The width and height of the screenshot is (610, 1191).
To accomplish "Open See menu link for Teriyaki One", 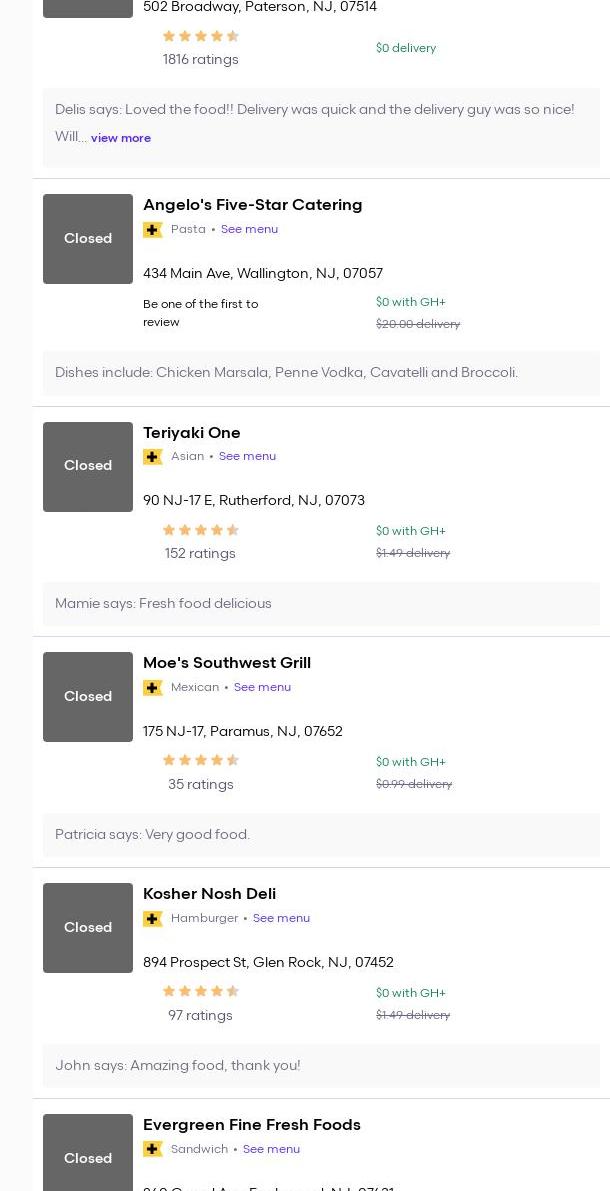I will (x=247, y=456).
